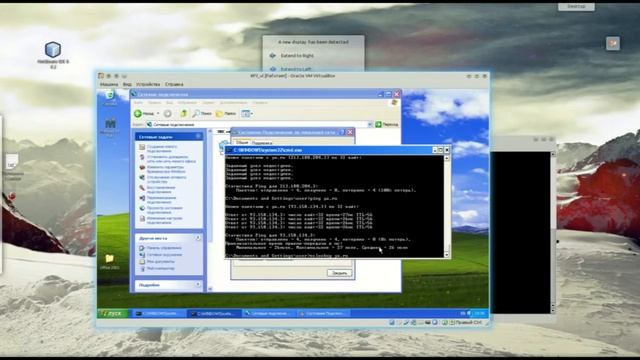640x360 pixels.
Task: Click the XP taskbar clock
Action: (x=480, y=313)
